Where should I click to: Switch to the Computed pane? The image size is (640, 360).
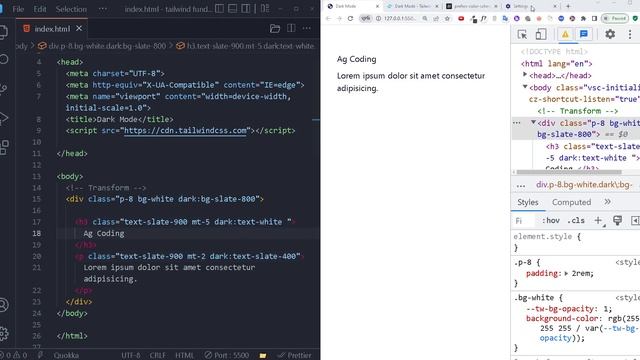(571, 202)
